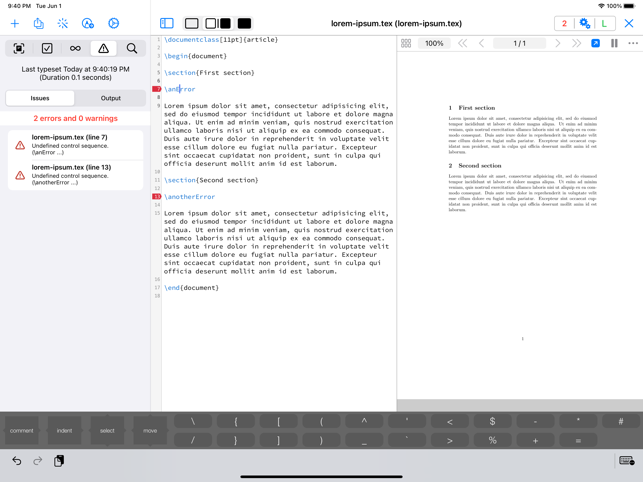Open the clipboard paste icon
Screen dimensions: 643x482
[59, 461]
